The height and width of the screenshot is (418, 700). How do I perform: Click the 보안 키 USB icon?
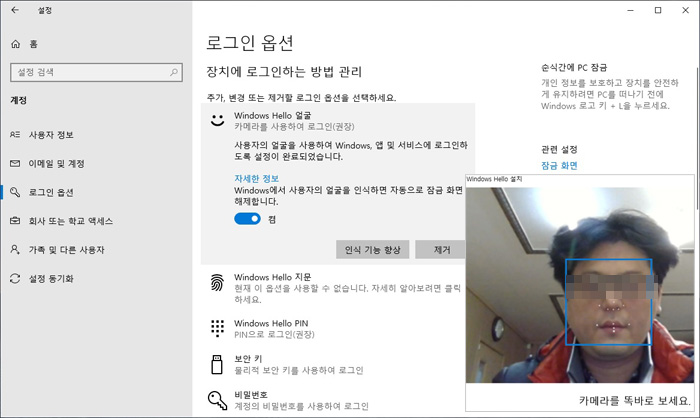pyautogui.click(x=217, y=364)
